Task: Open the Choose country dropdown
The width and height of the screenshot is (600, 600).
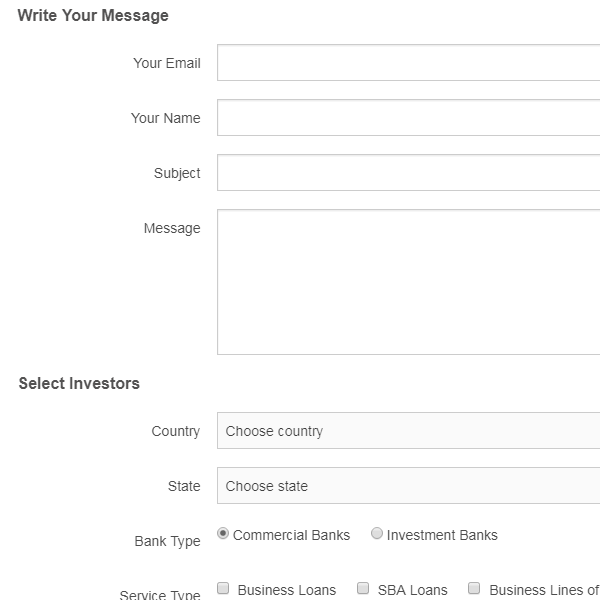Action: pos(408,431)
